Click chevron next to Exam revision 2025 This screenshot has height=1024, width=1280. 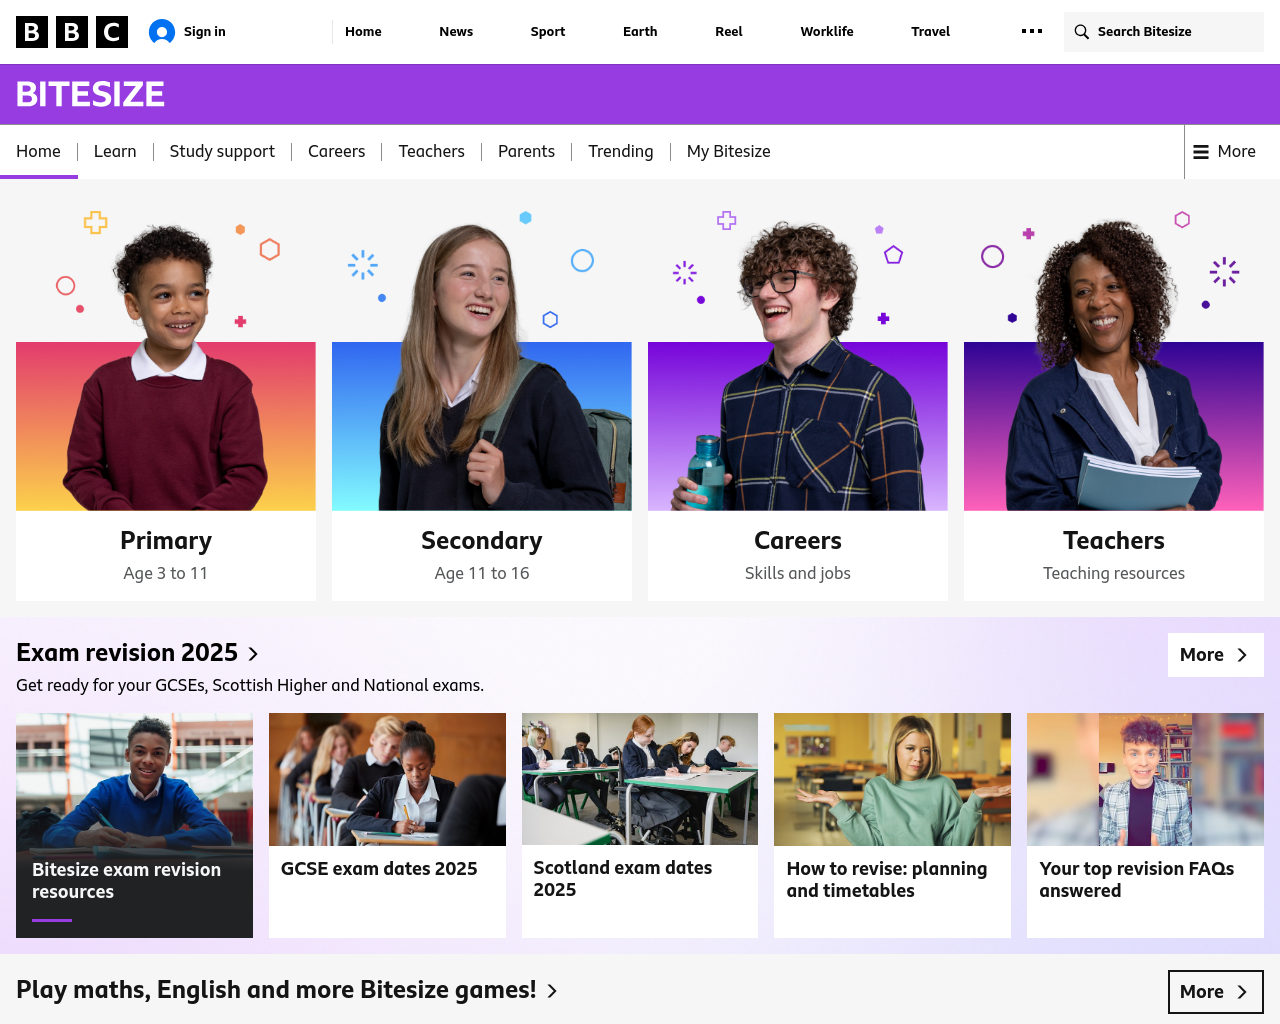(x=254, y=654)
